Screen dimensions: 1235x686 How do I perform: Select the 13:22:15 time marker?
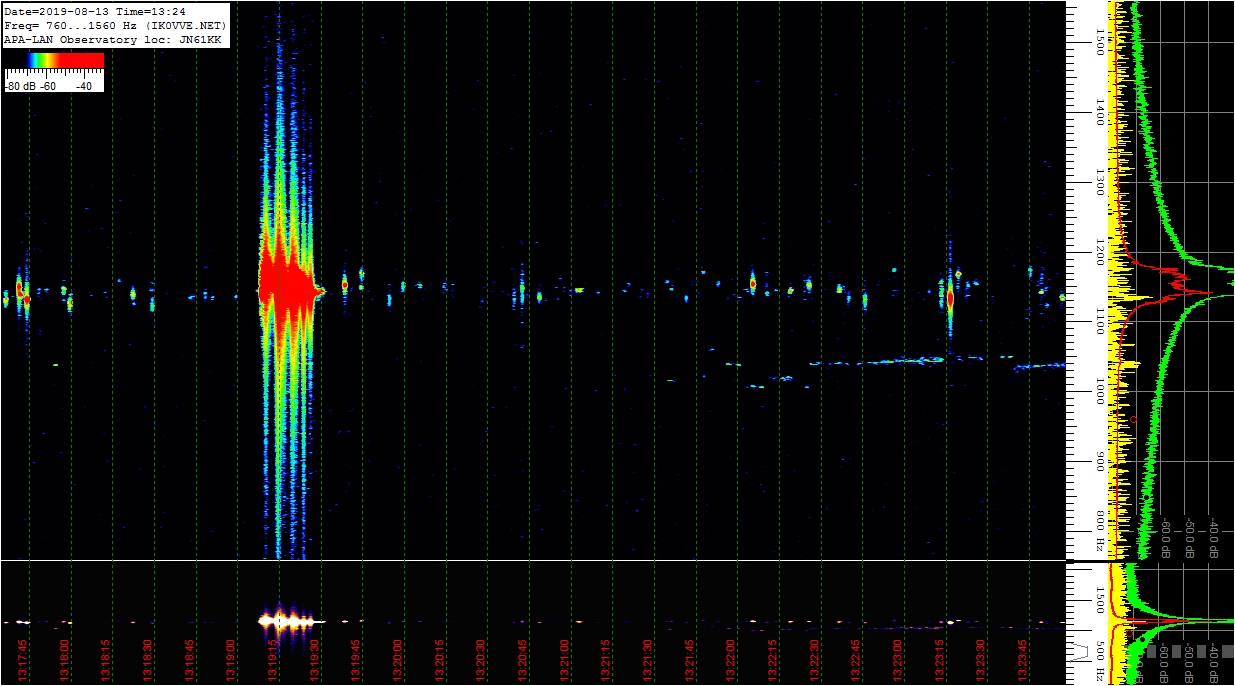(x=772, y=662)
